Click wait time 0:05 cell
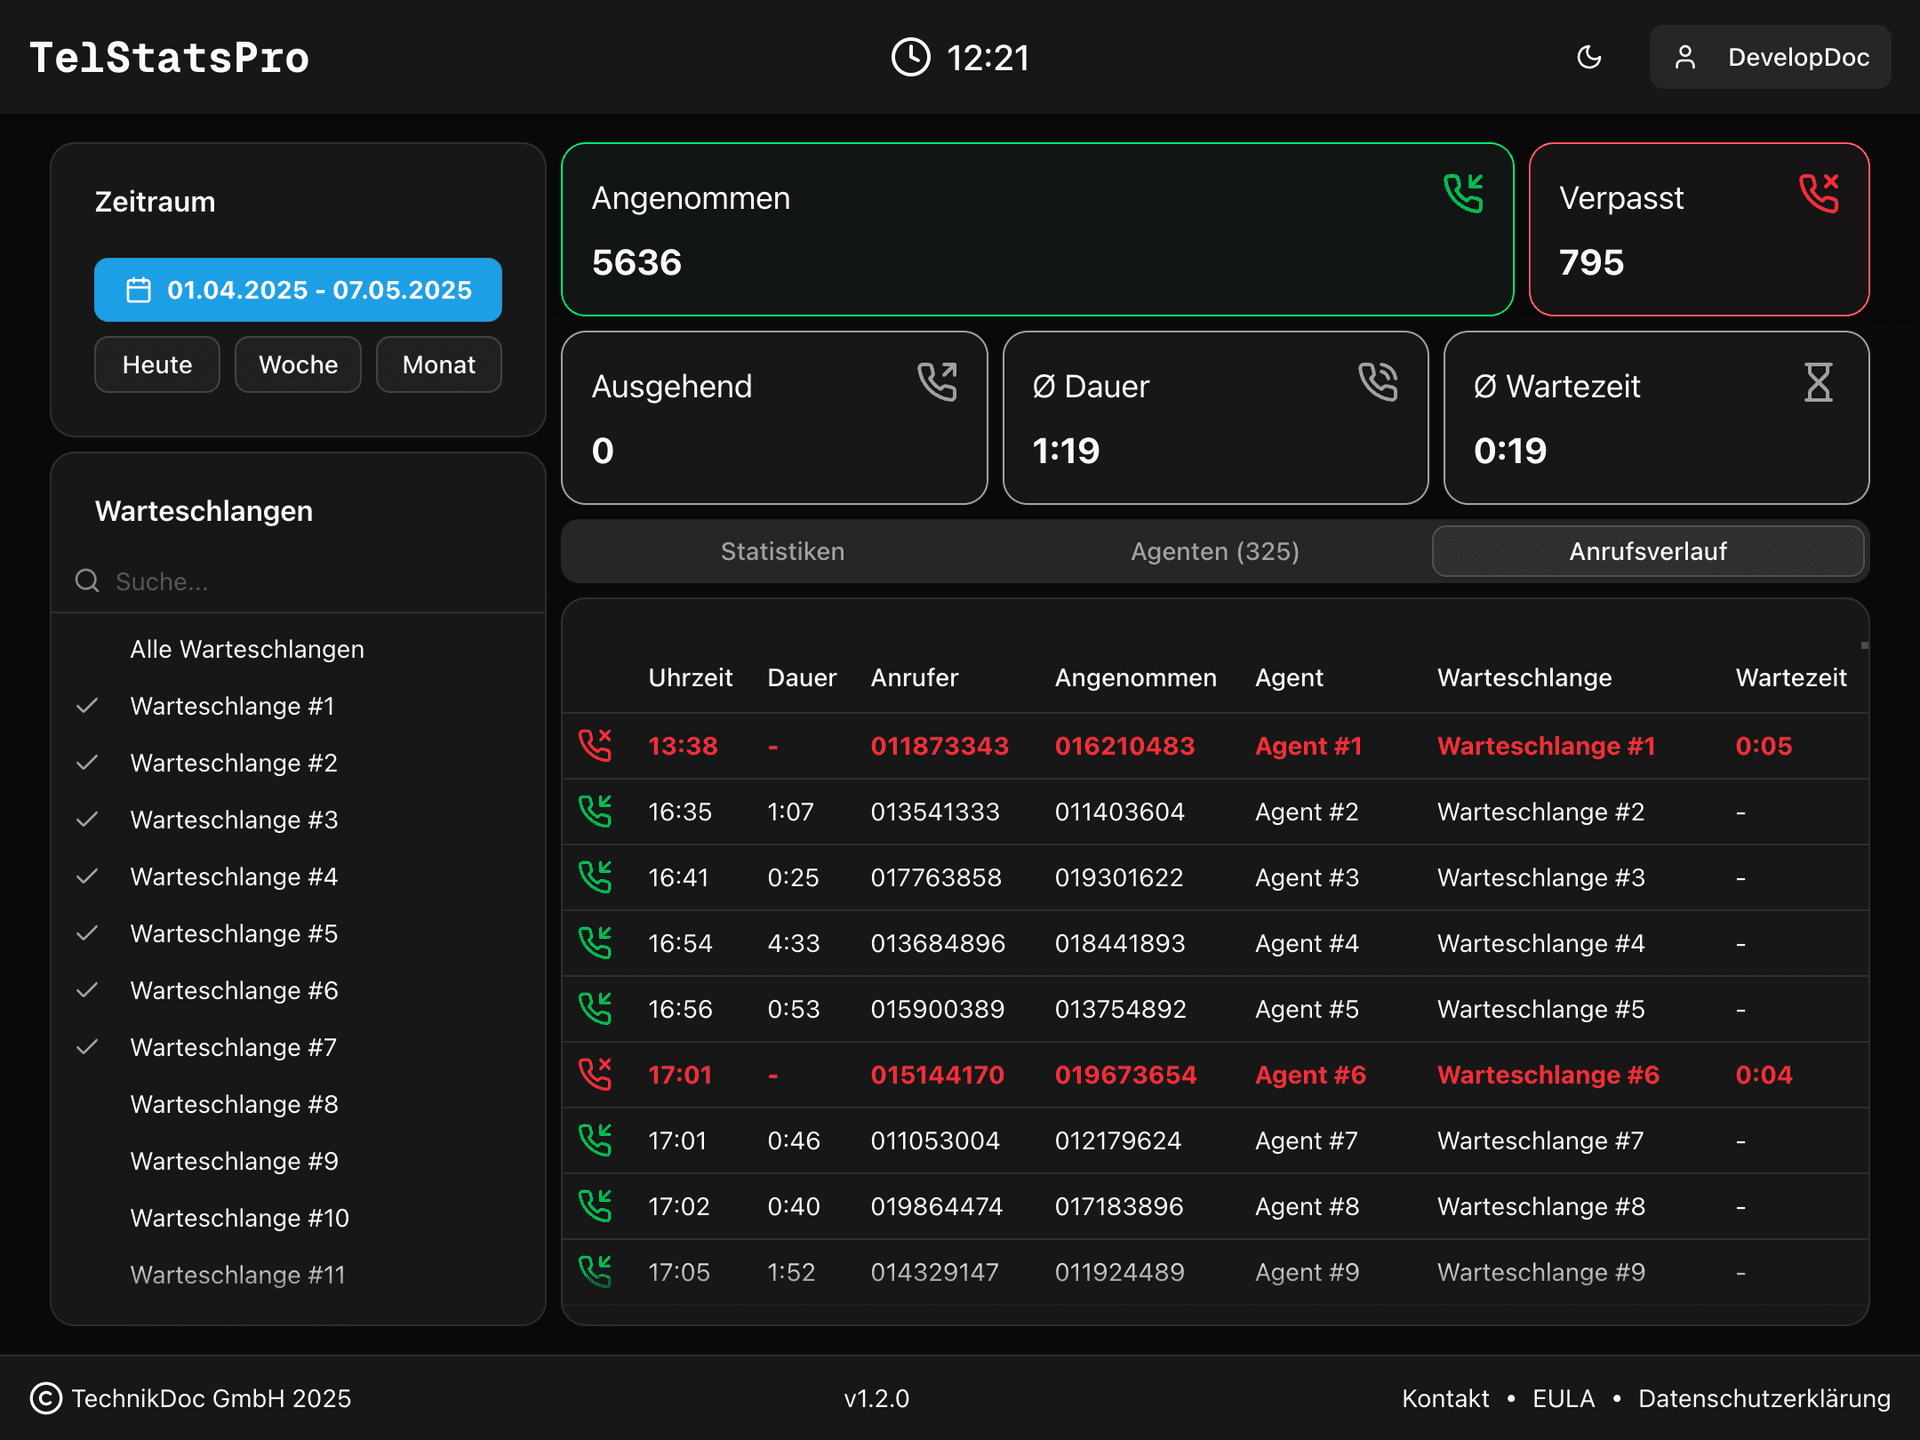The height and width of the screenshot is (1440, 1920). pyautogui.click(x=1763, y=746)
